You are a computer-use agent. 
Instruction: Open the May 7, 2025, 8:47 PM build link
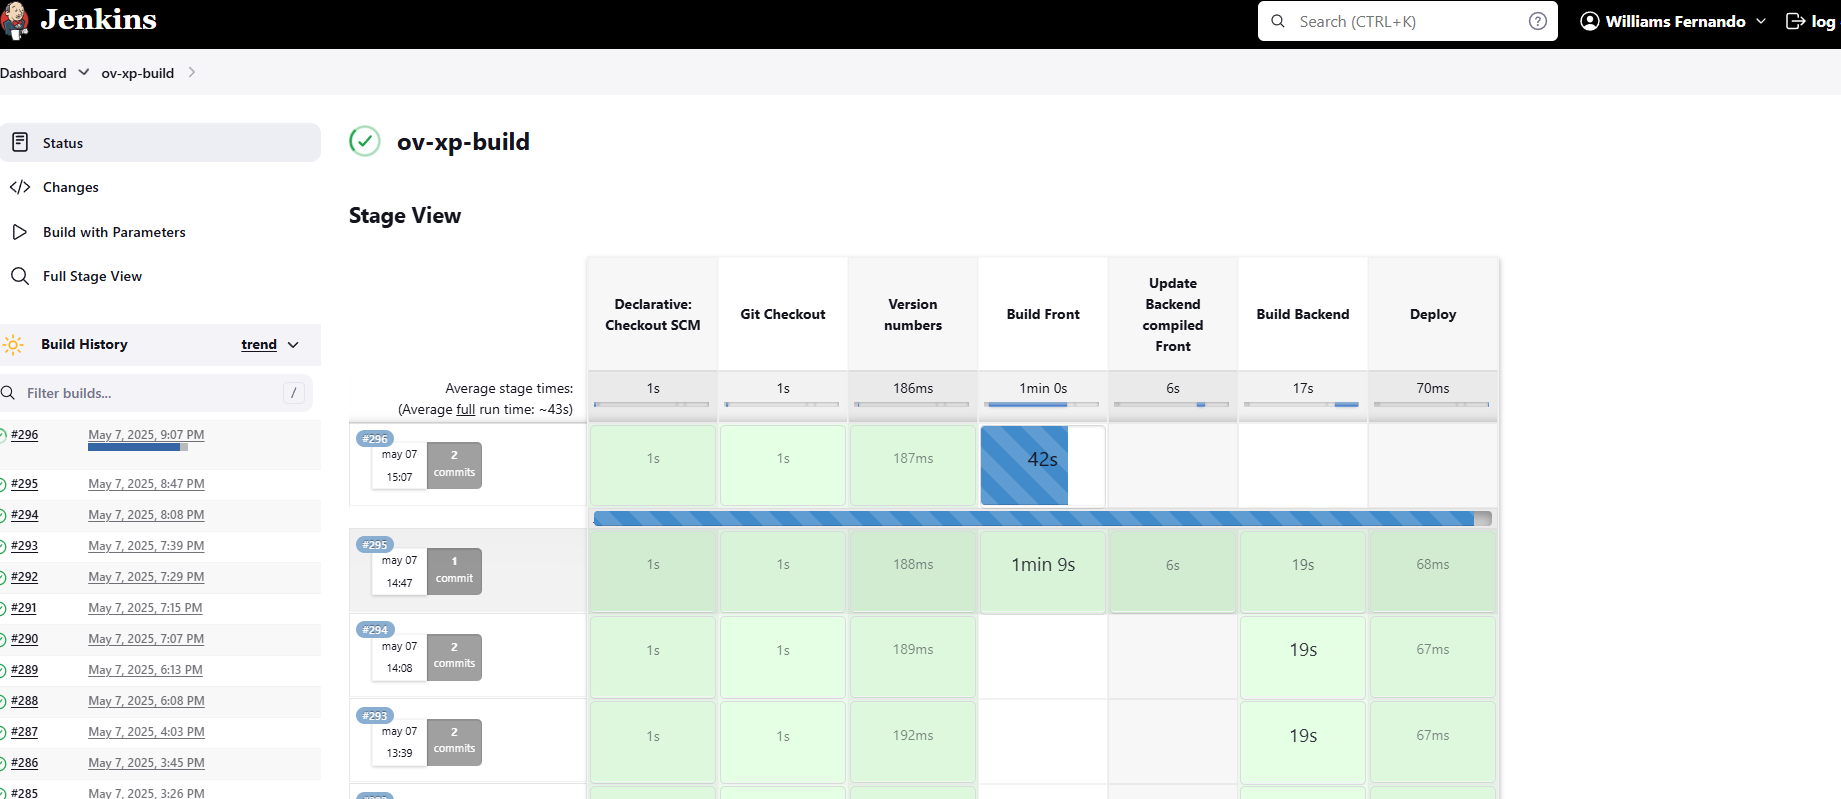point(146,484)
